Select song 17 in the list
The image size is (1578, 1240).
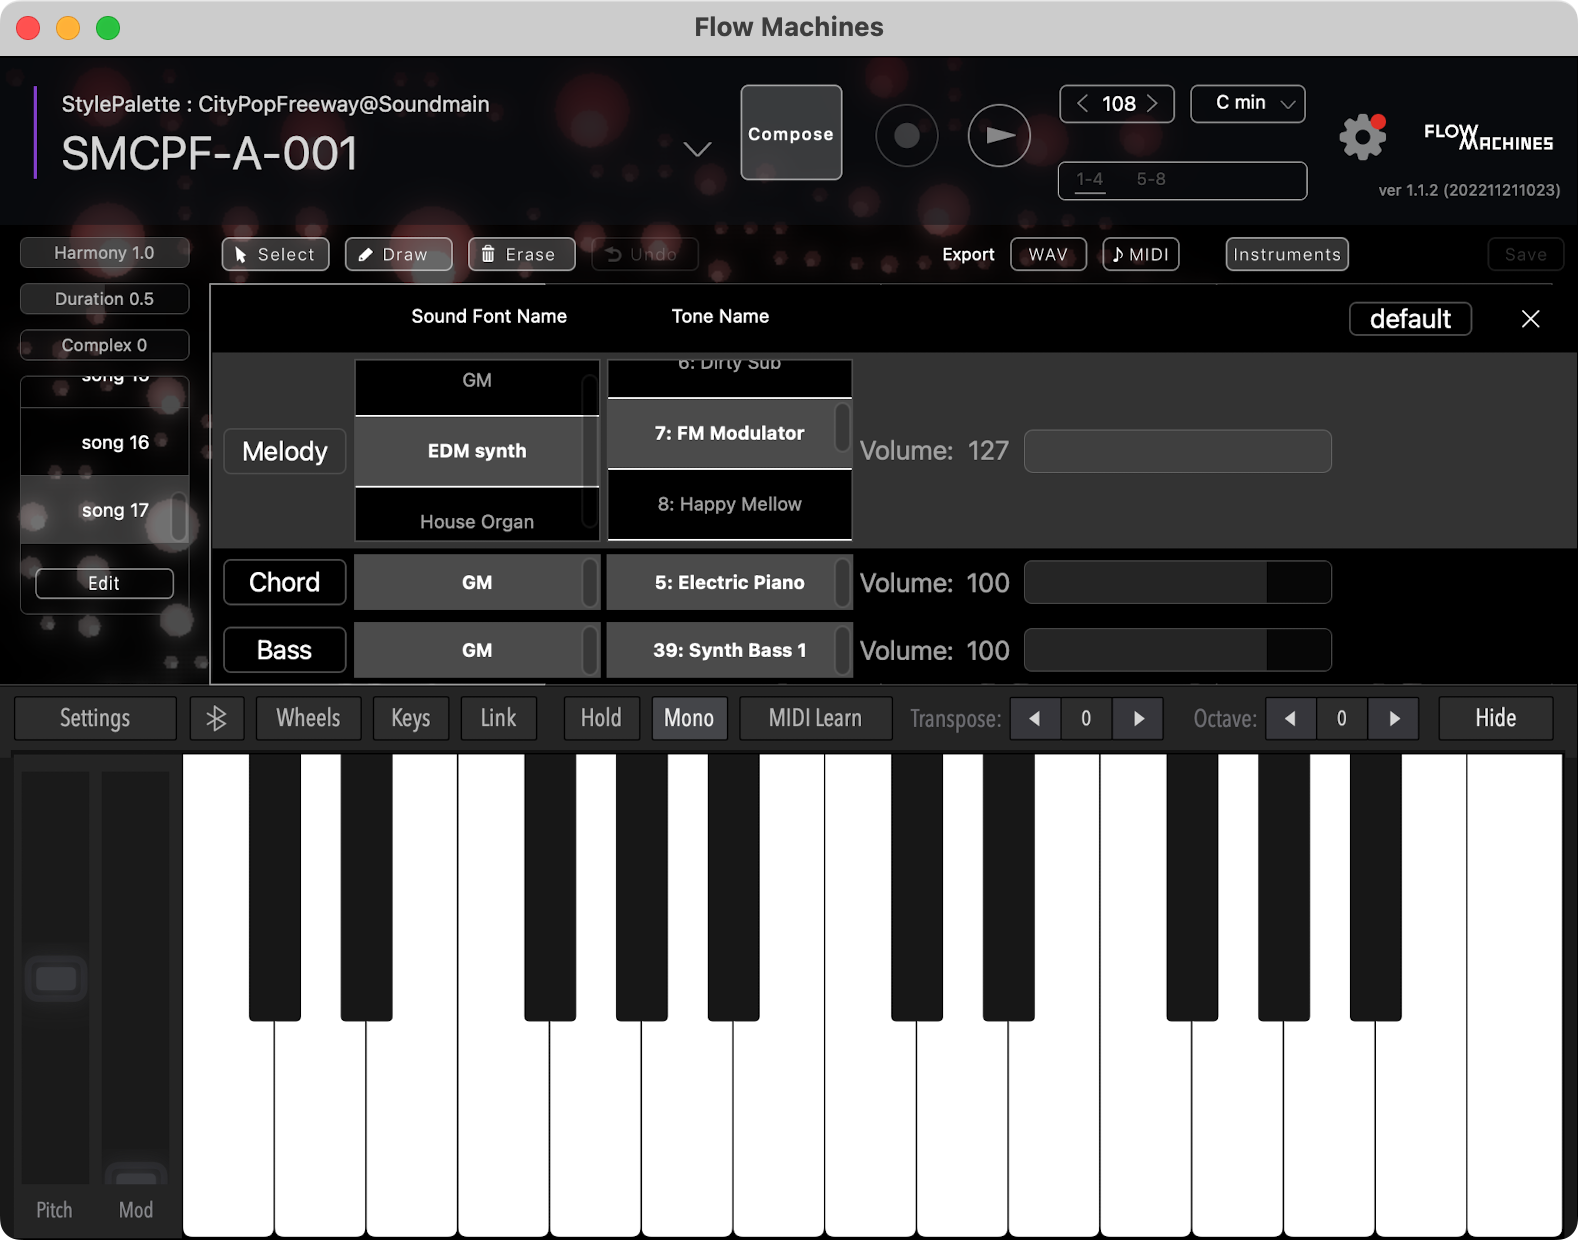tap(105, 510)
